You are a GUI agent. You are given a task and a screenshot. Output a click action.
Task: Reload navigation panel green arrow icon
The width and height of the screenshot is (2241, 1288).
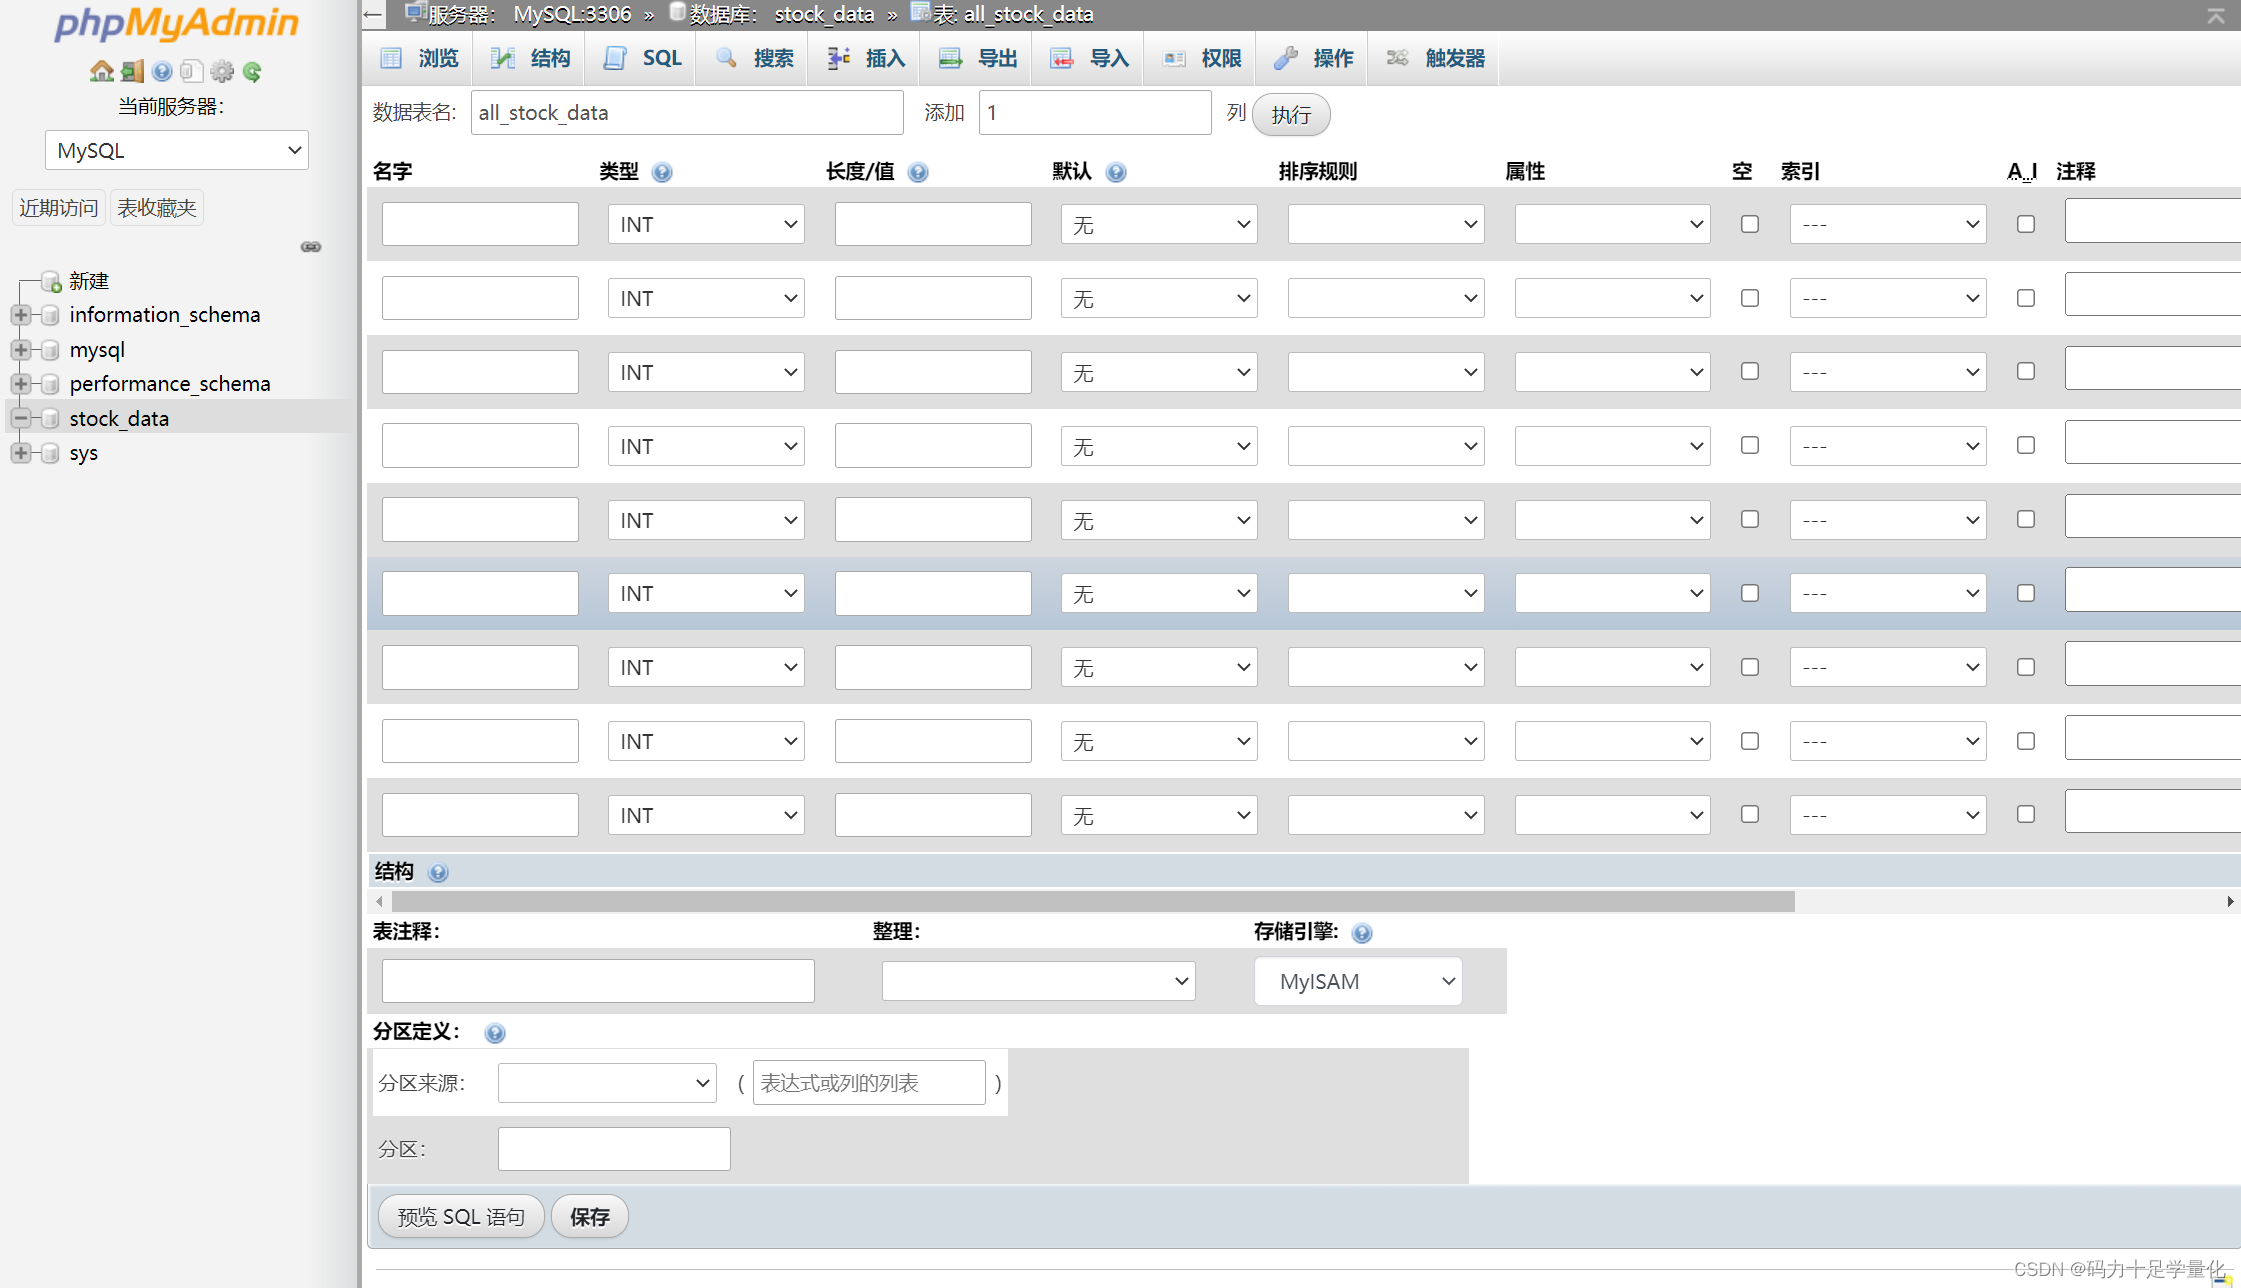tap(252, 71)
